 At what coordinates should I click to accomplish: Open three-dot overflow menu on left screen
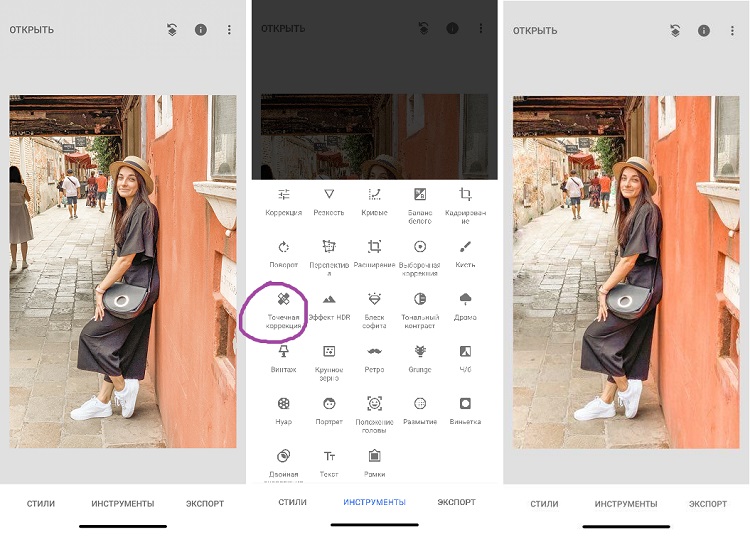coord(229,30)
